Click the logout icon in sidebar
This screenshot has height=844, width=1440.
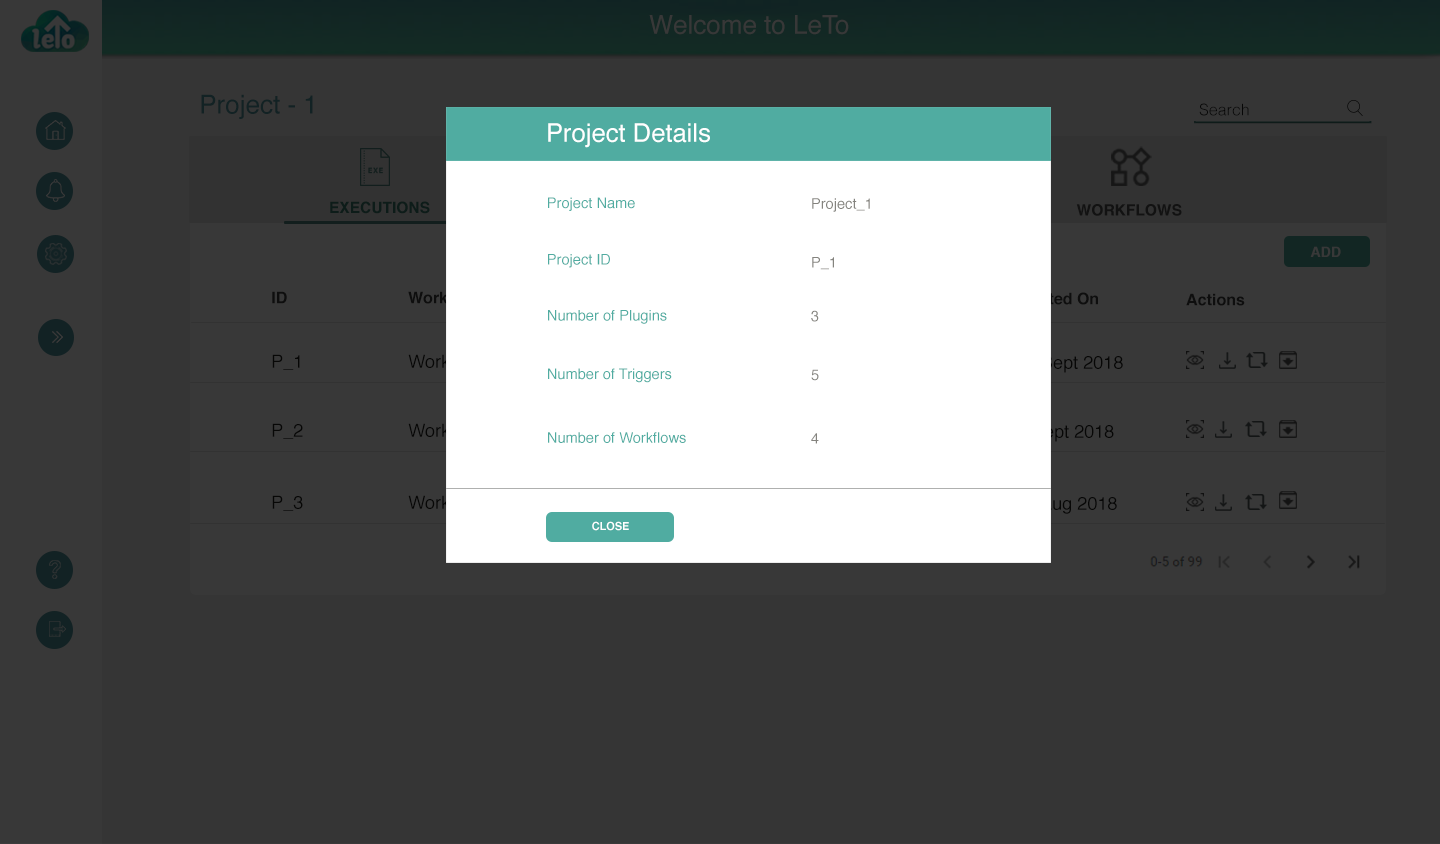point(55,630)
